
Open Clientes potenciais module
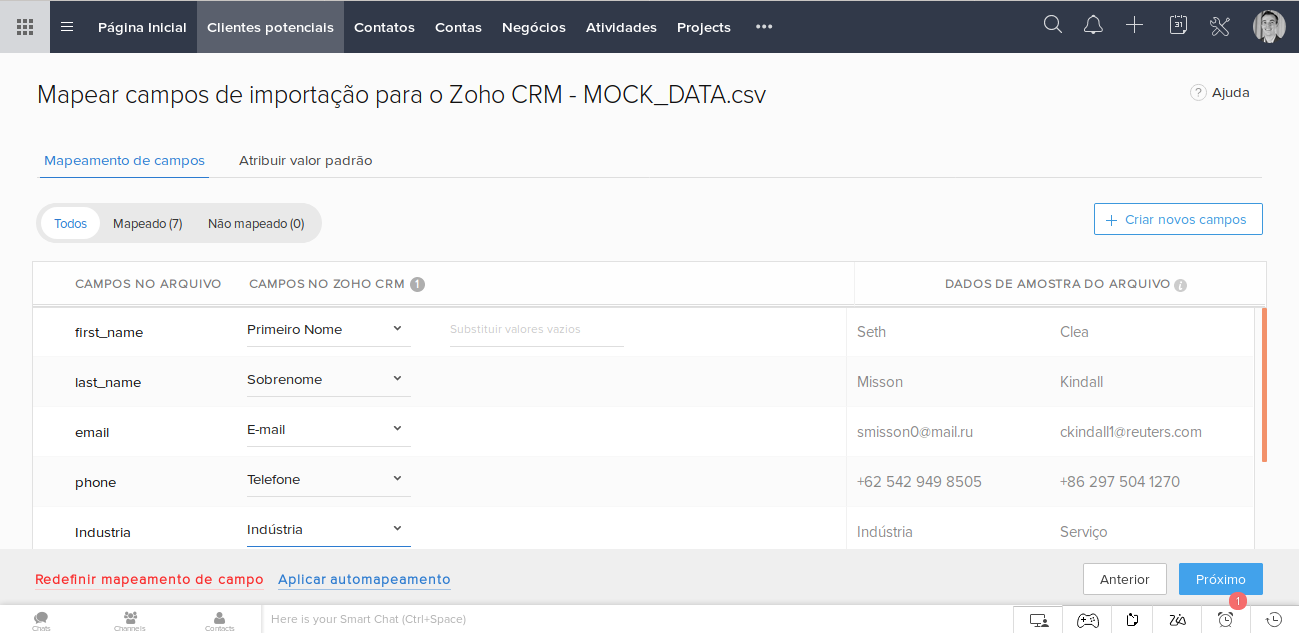click(x=270, y=27)
